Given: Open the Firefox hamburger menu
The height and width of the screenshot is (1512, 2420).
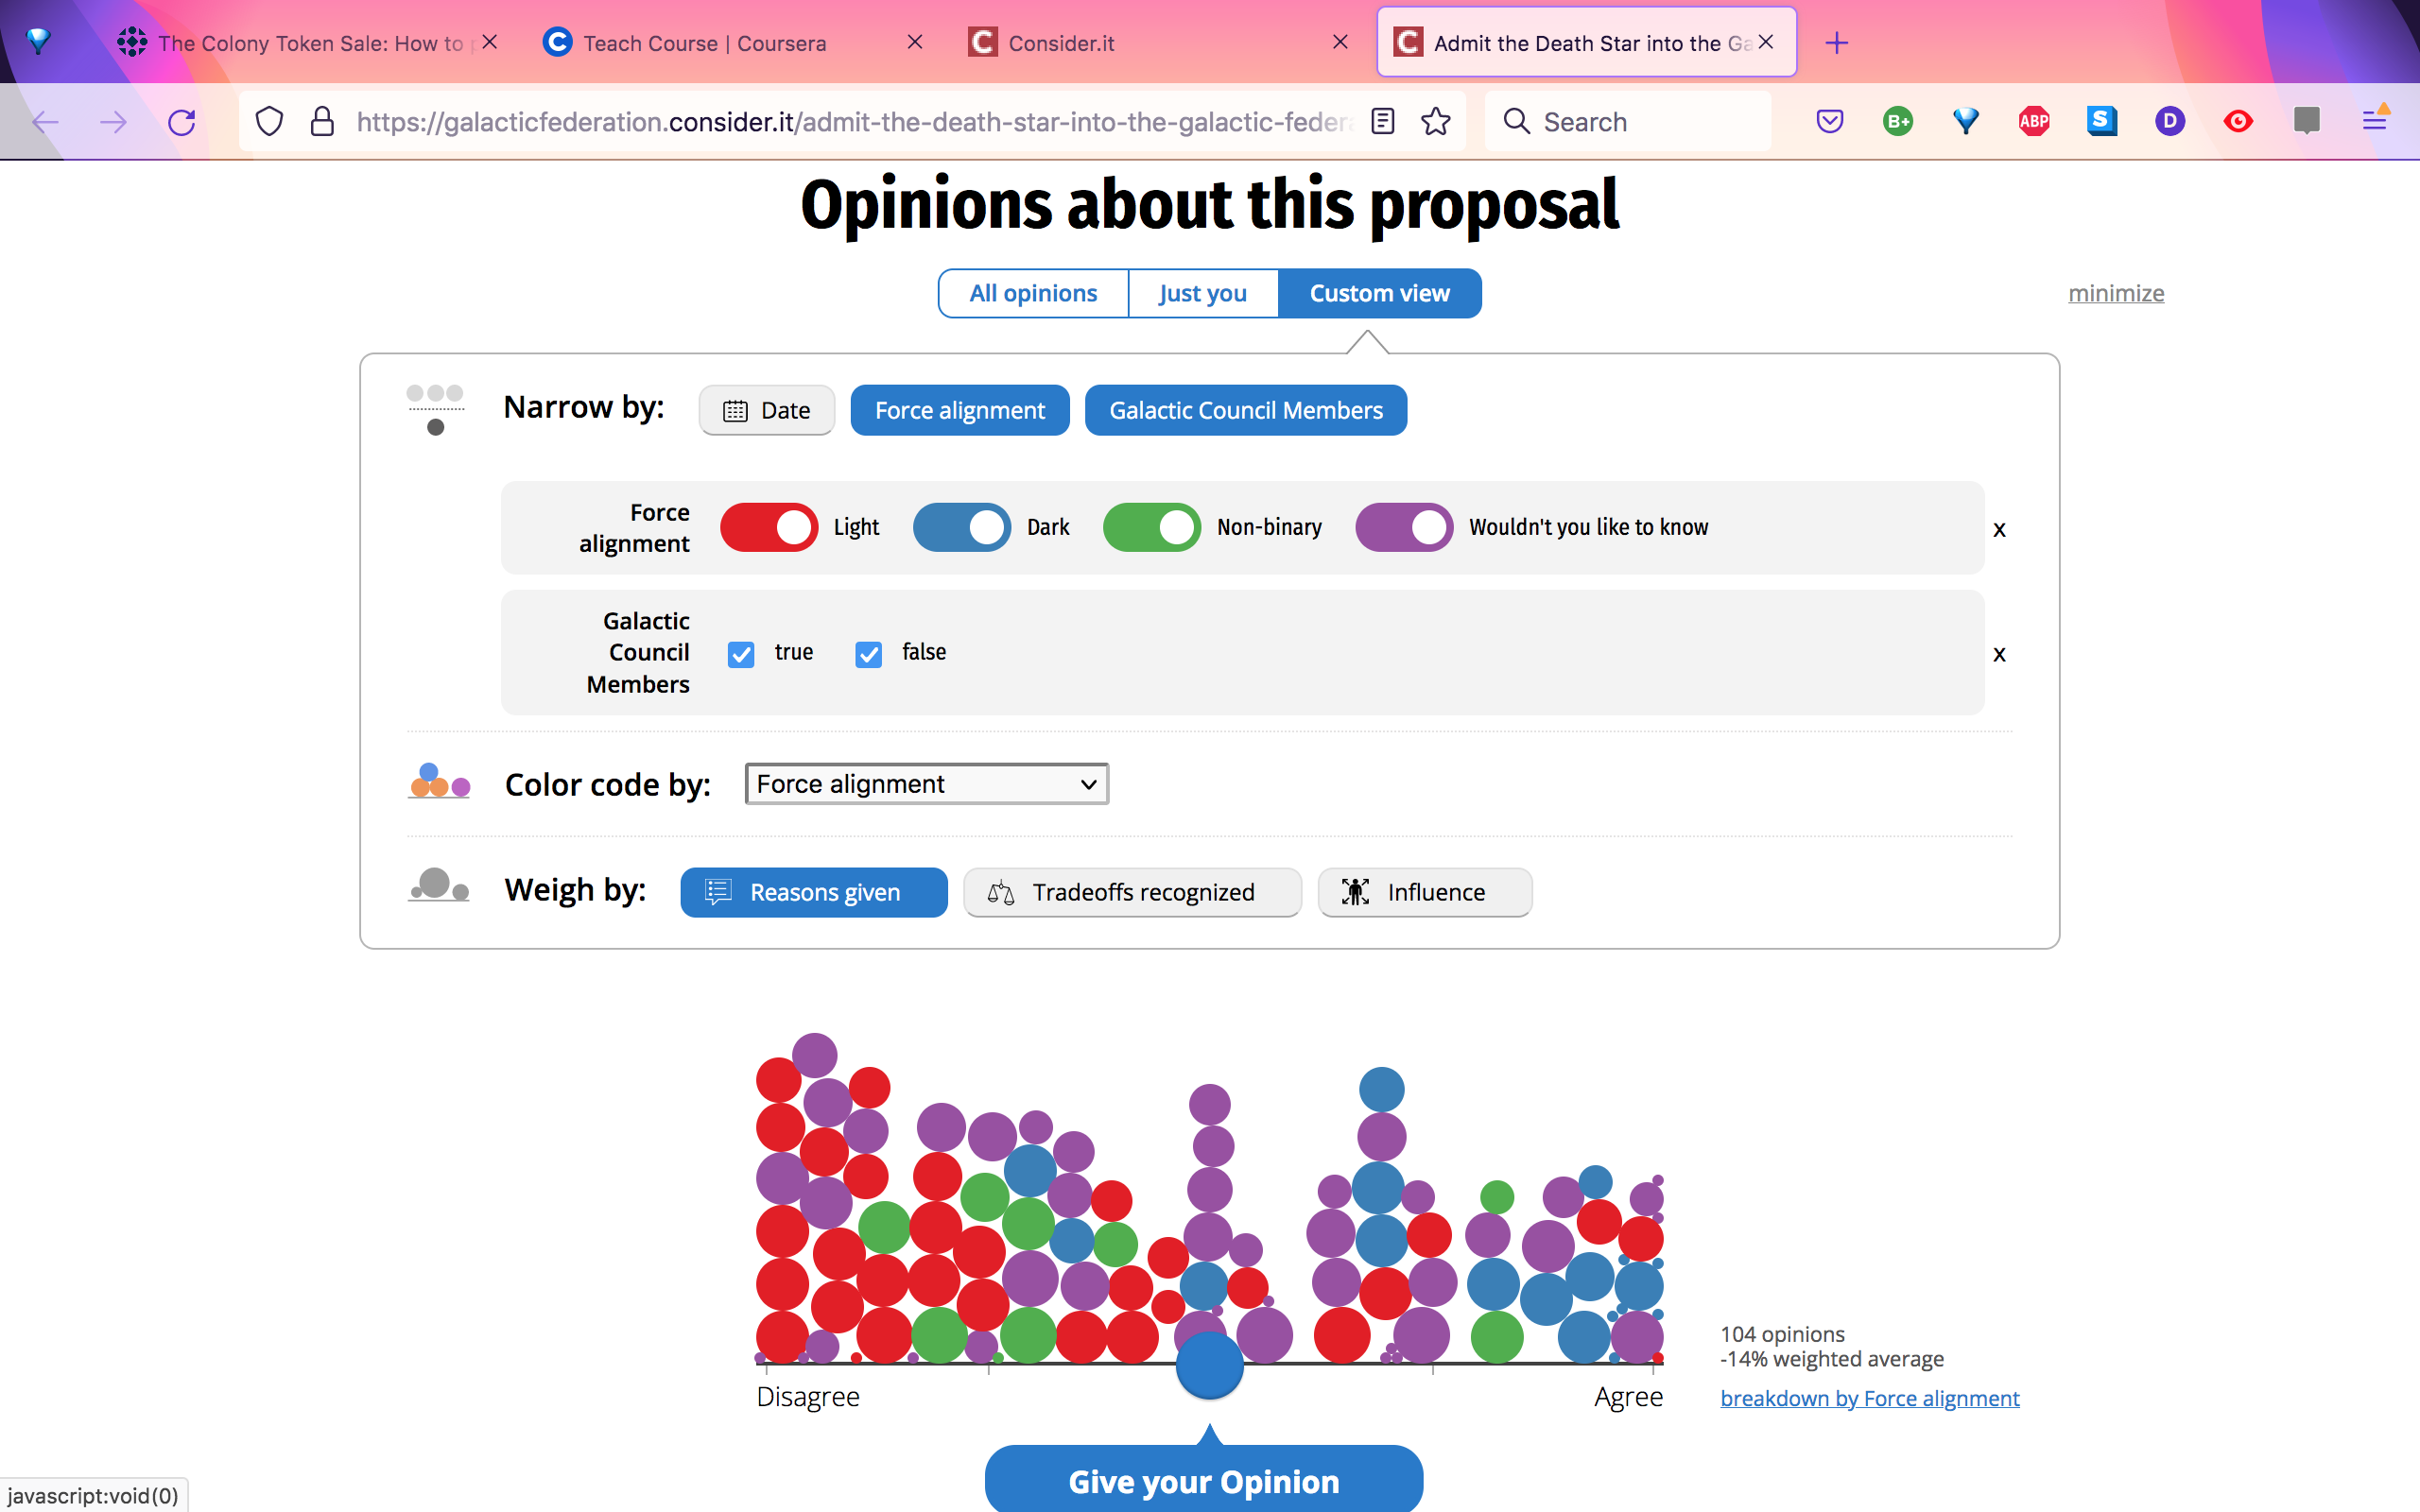Looking at the screenshot, I should pyautogui.click(x=2375, y=122).
